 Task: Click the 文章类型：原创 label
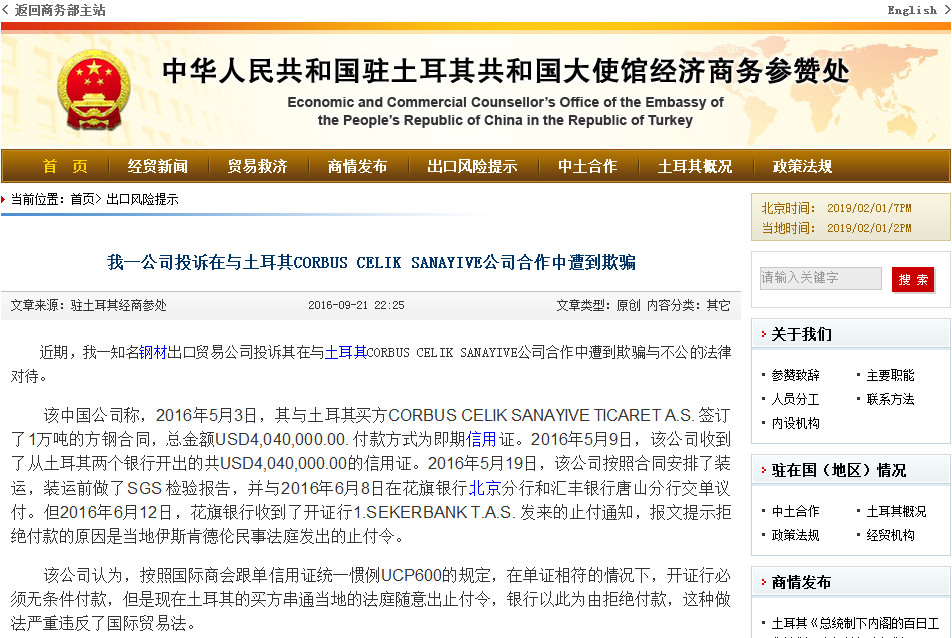pos(599,305)
